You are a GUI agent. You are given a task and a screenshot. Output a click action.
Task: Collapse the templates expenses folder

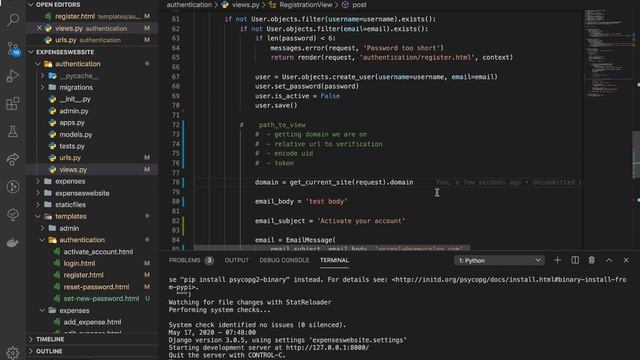pos(42,311)
